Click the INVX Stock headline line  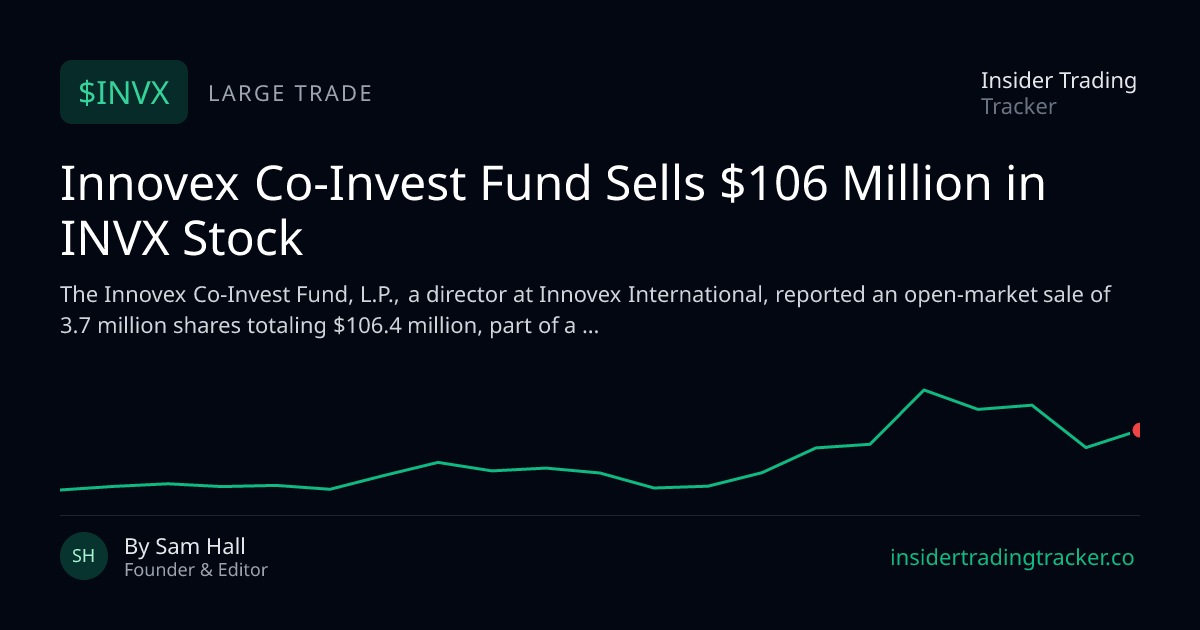(181, 238)
